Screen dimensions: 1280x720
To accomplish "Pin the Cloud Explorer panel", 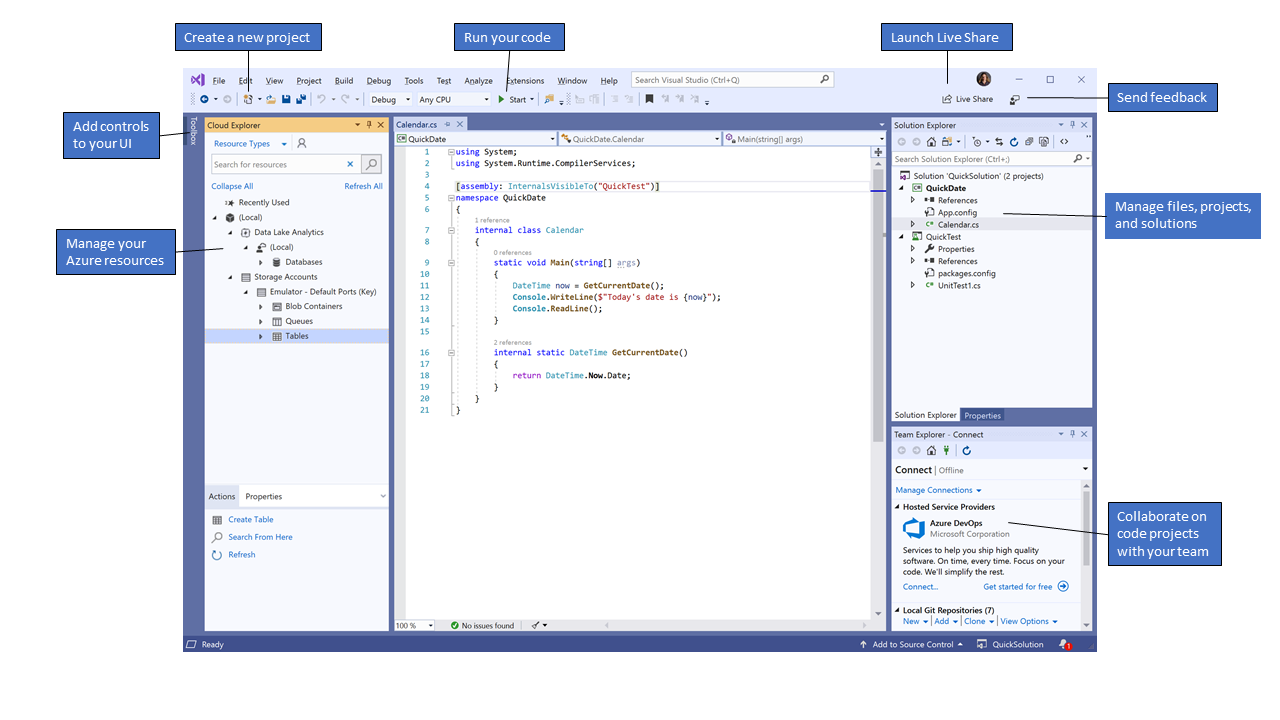I will tap(369, 124).
